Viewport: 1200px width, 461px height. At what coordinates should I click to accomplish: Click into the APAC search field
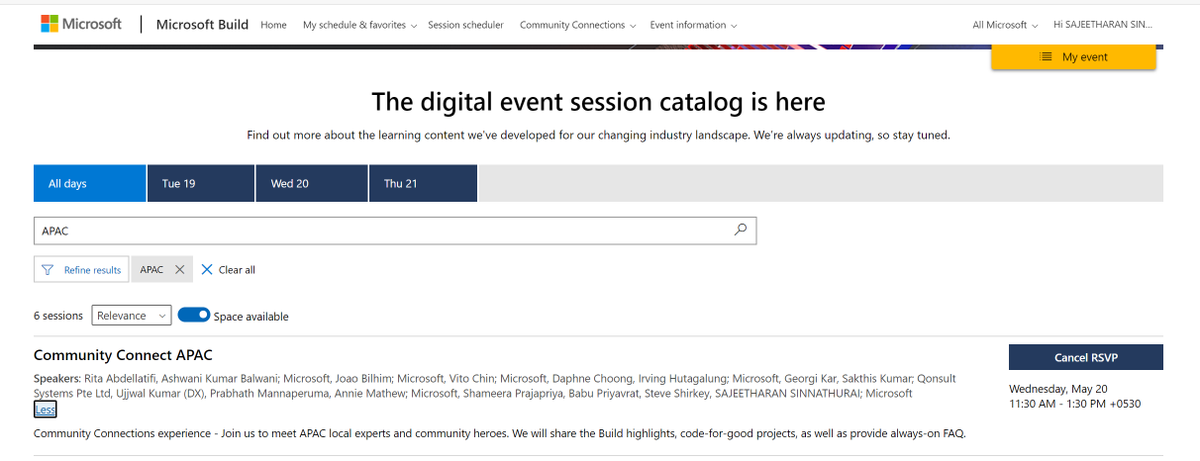coord(395,230)
